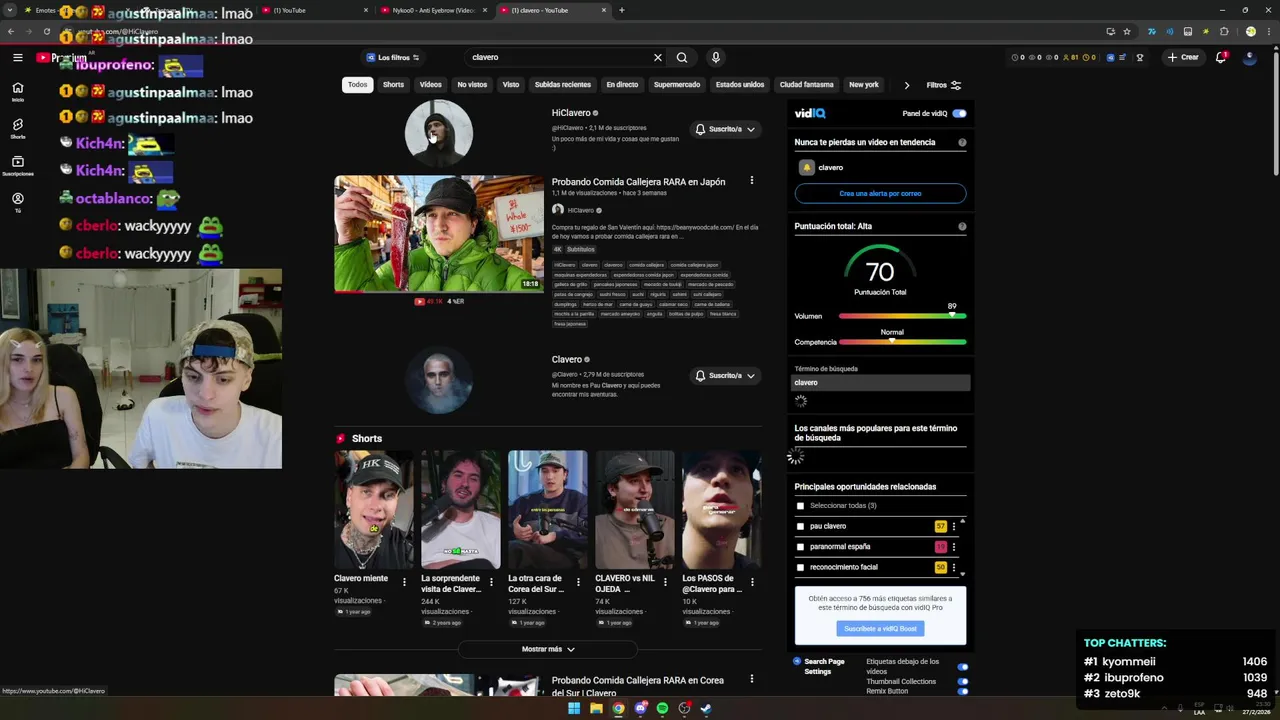Open File Explorer from the taskbar
The height and width of the screenshot is (720, 1280).
pyautogui.click(x=596, y=708)
